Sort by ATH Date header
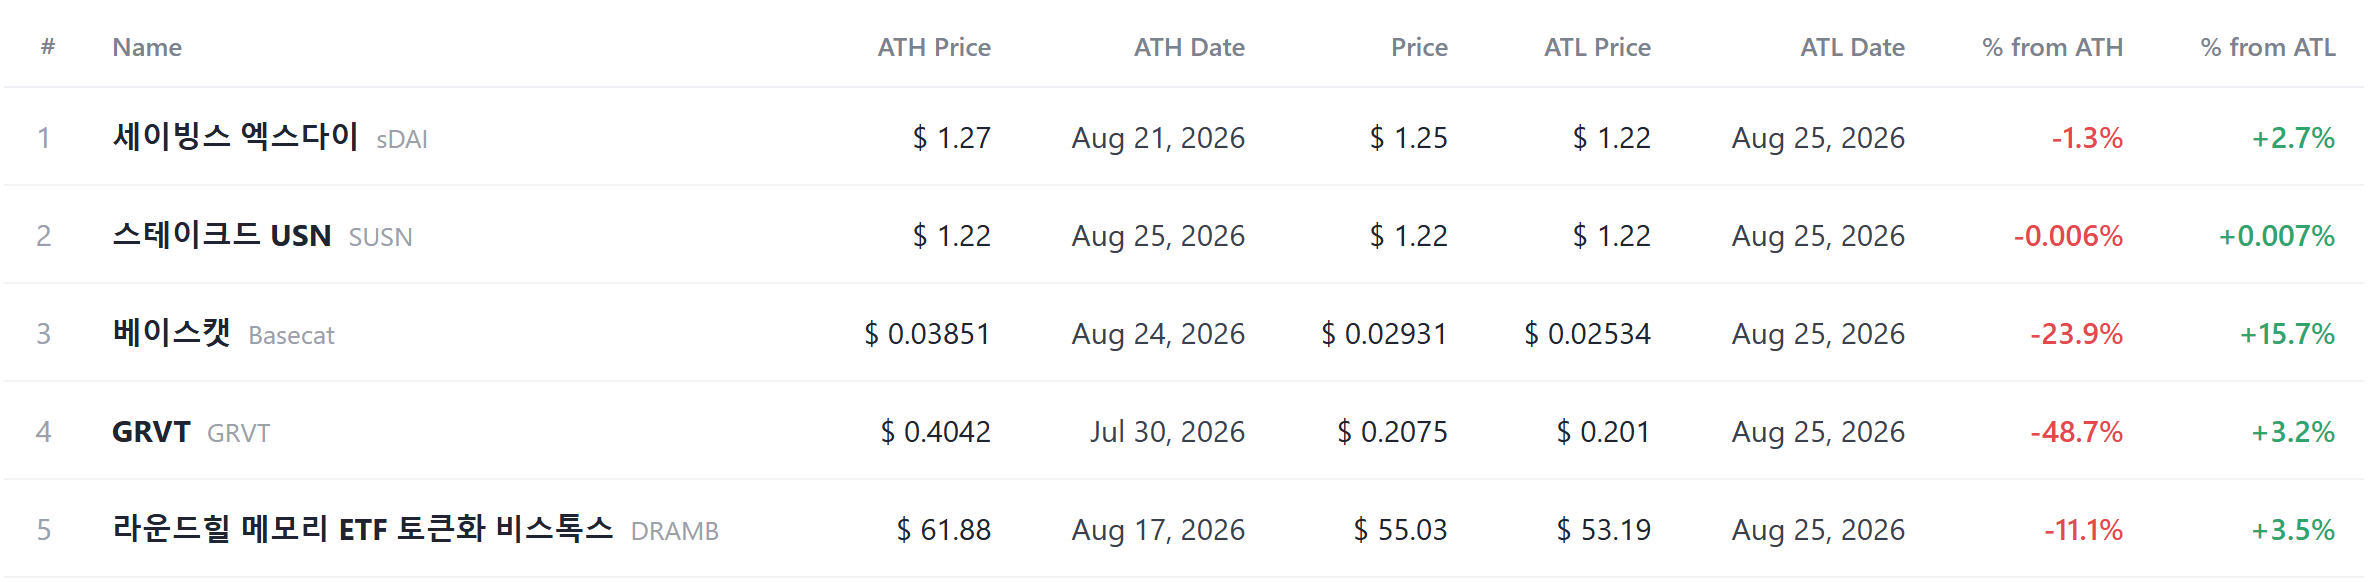 1189,47
